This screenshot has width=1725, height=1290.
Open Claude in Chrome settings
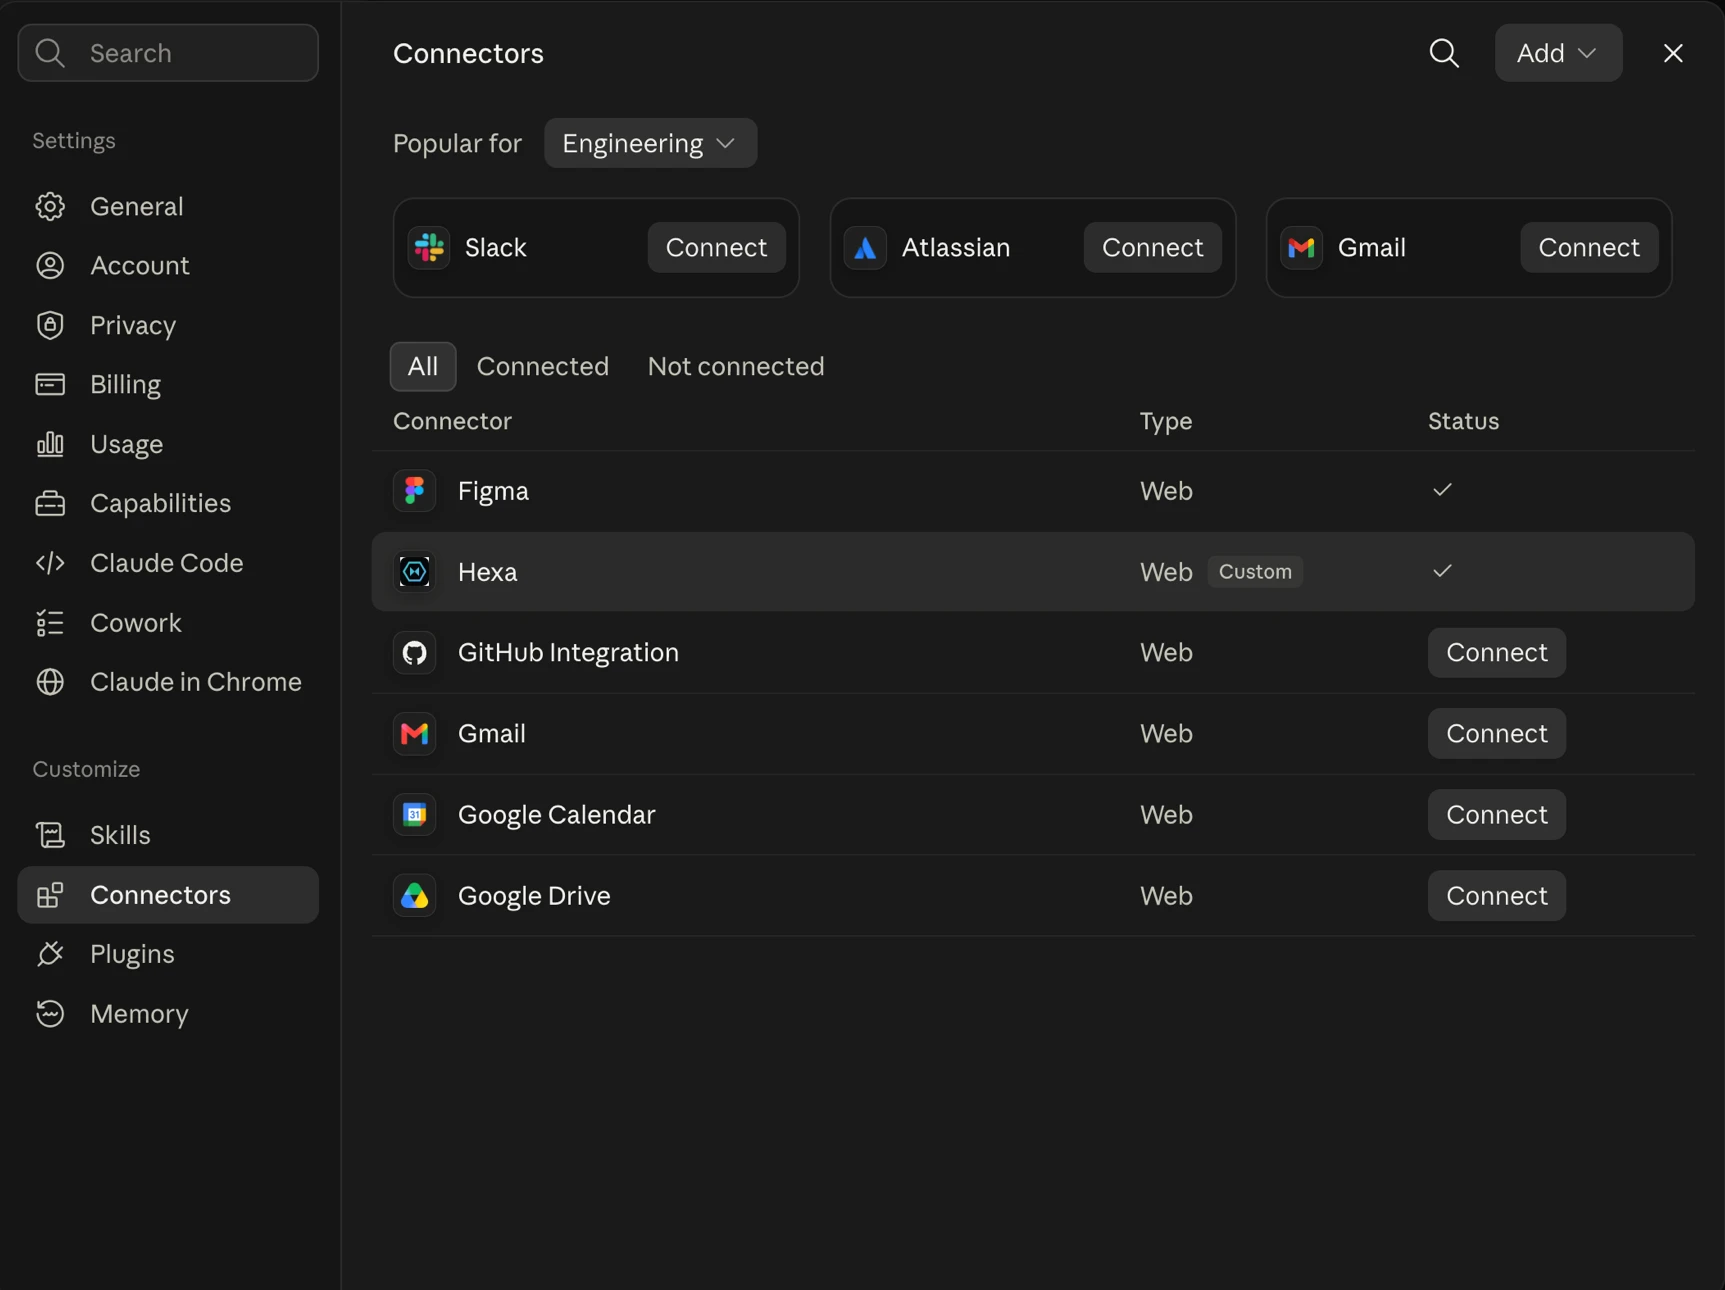(168, 682)
